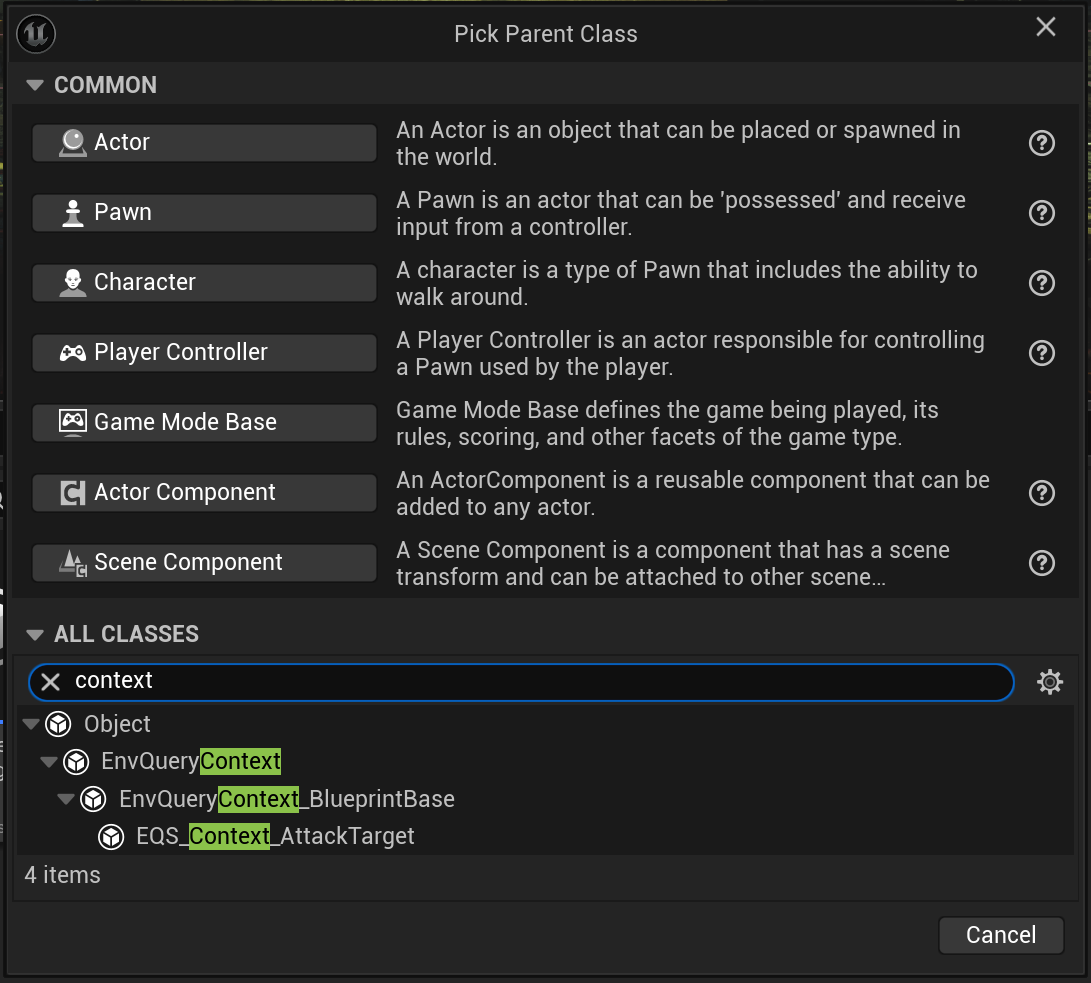
Task: Collapse the All Classes section
Action: coord(35,635)
